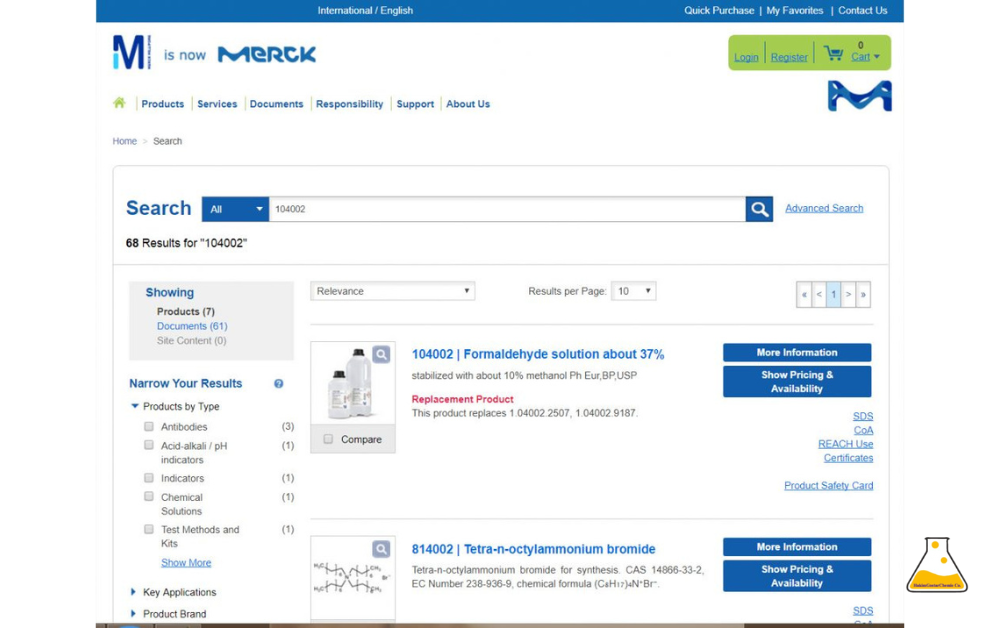Go to the first results page arrow

(x=804, y=295)
